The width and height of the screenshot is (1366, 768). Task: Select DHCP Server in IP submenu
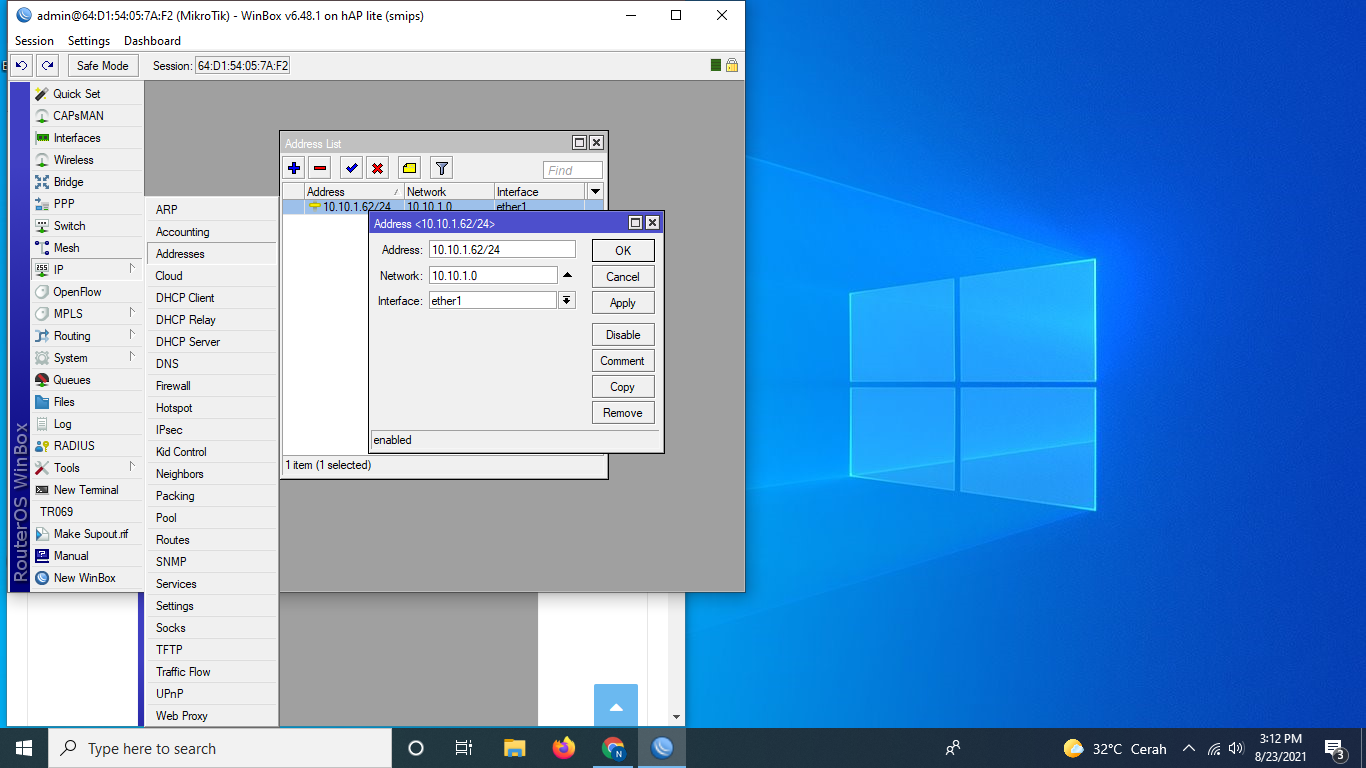(x=212, y=341)
